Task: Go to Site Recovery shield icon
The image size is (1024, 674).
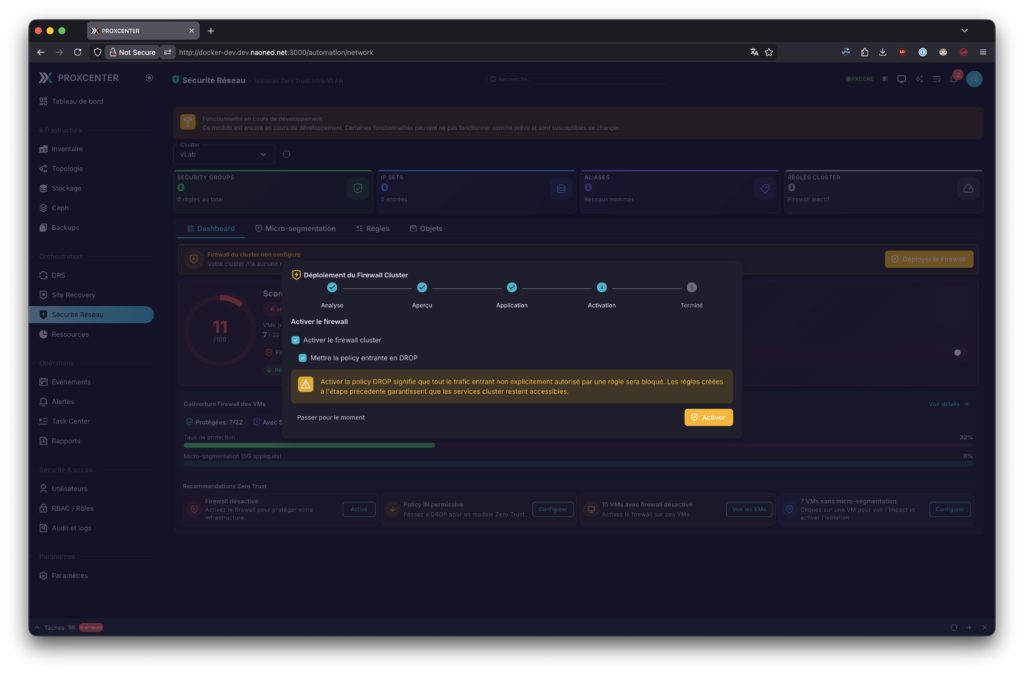Action: point(43,295)
